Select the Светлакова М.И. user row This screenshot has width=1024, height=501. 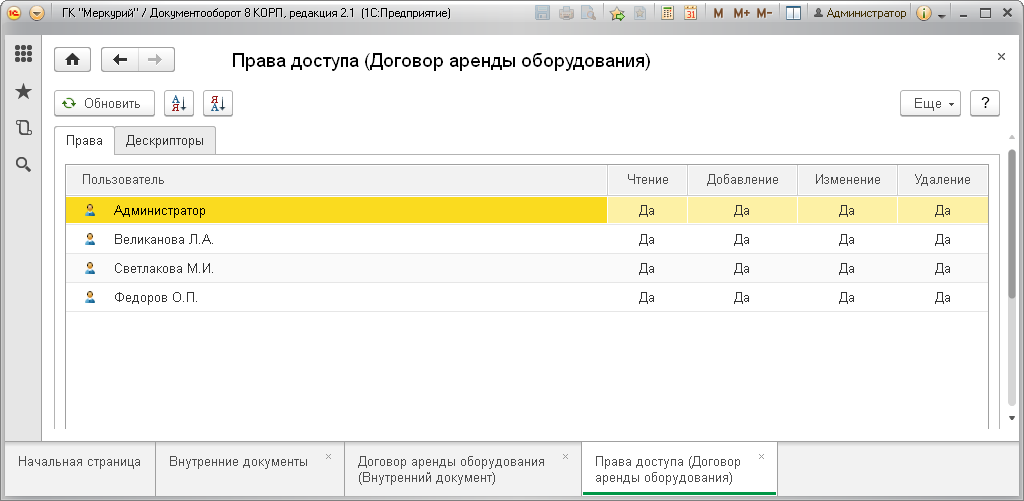527,268
